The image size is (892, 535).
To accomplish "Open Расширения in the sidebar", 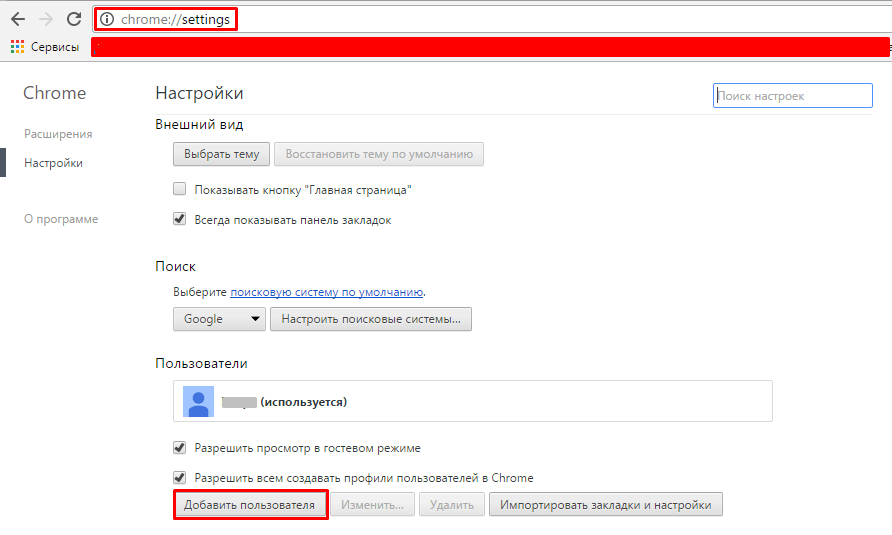I will coord(58,134).
